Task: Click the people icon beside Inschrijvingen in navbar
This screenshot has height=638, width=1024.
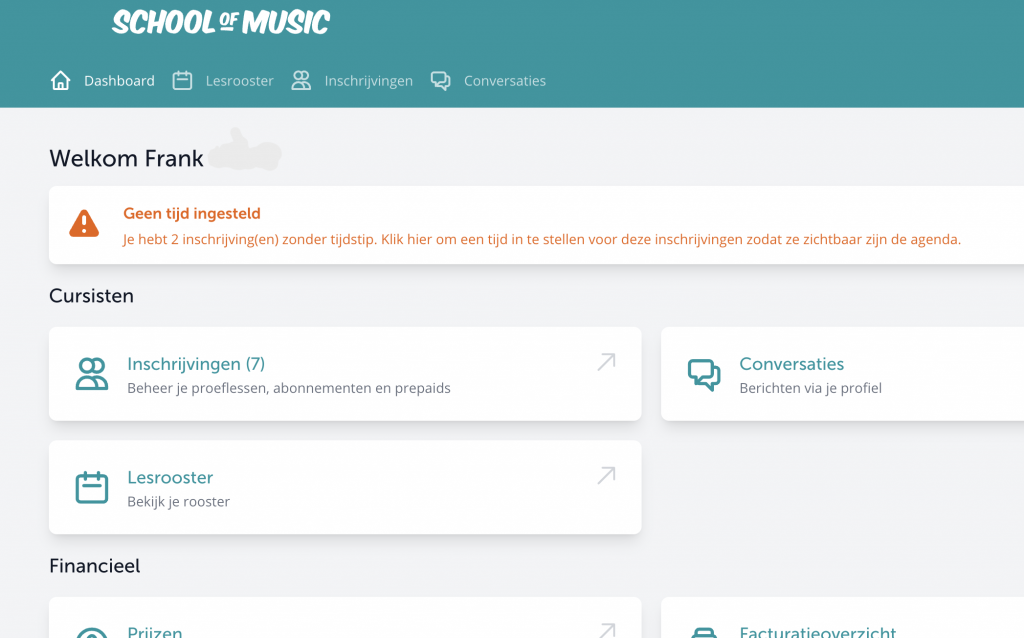Action: pos(301,81)
